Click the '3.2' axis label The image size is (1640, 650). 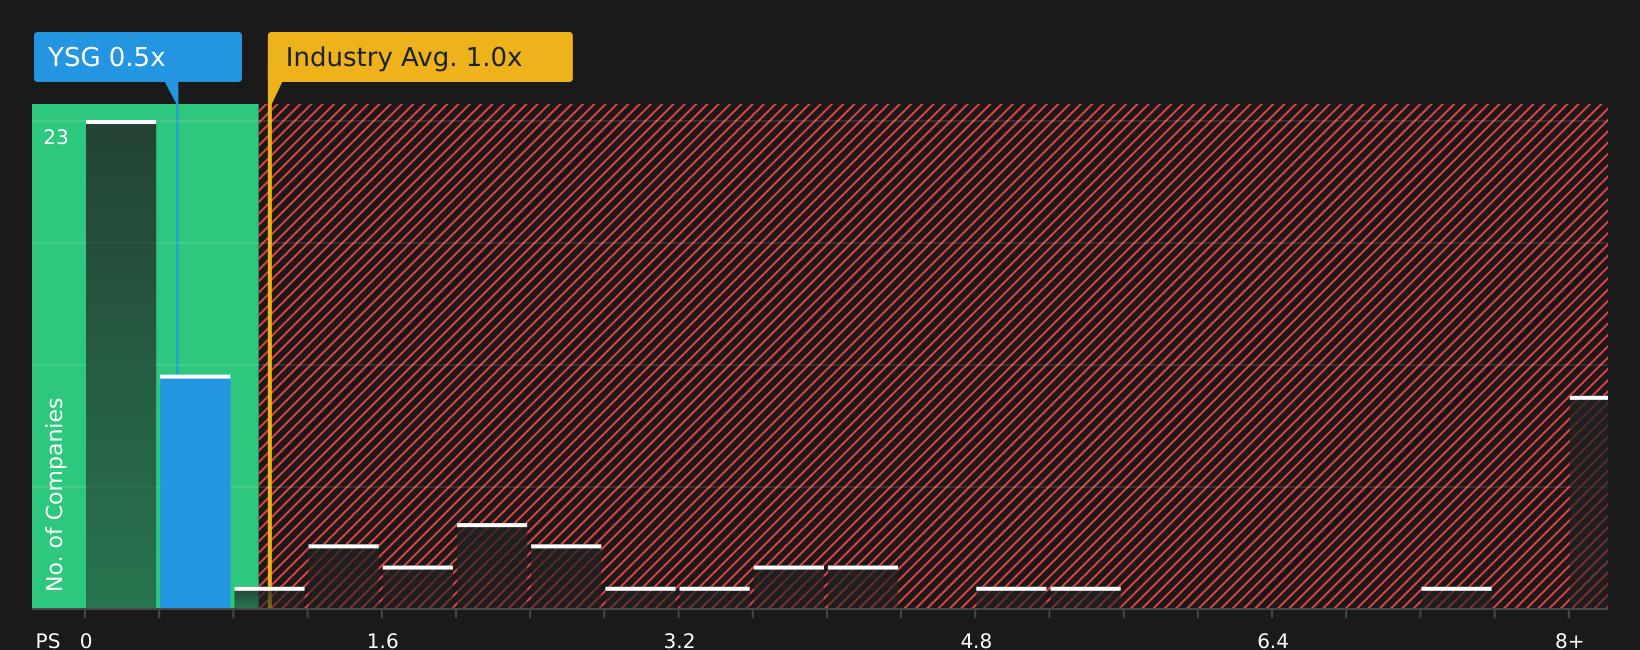(x=679, y=641)
